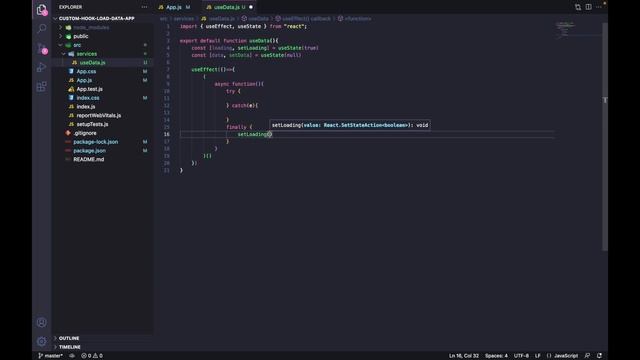640x360 pixels.
Task: Open editor More Actions ellipsis
Action: click(599, 7)
